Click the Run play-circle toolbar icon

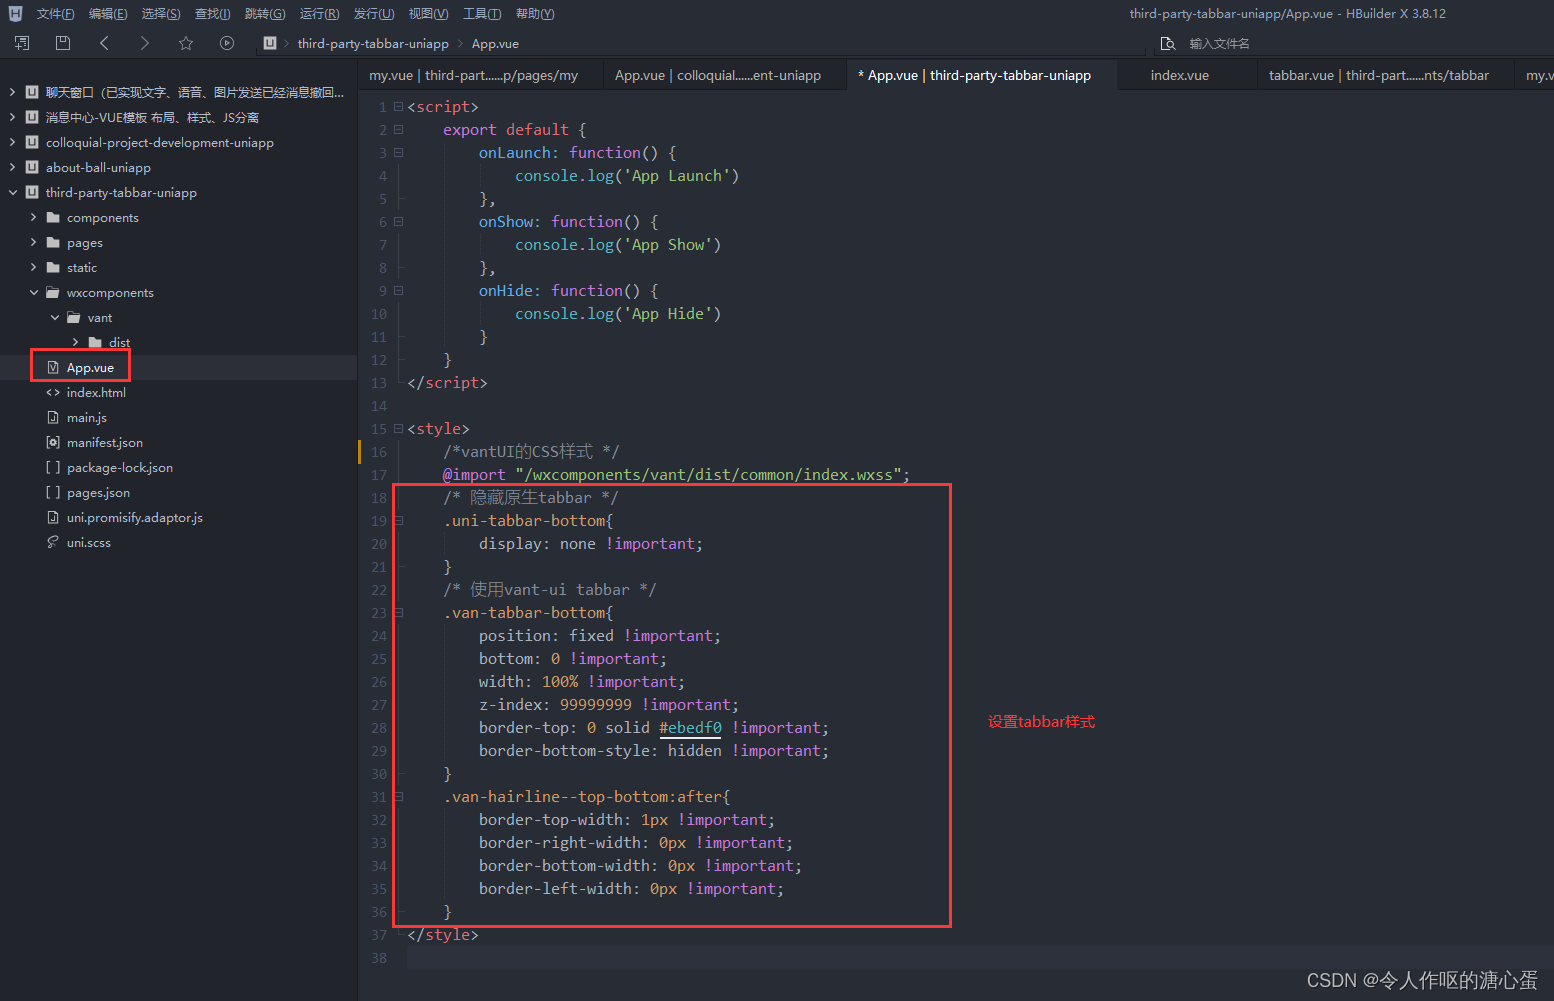coord(227,43)
